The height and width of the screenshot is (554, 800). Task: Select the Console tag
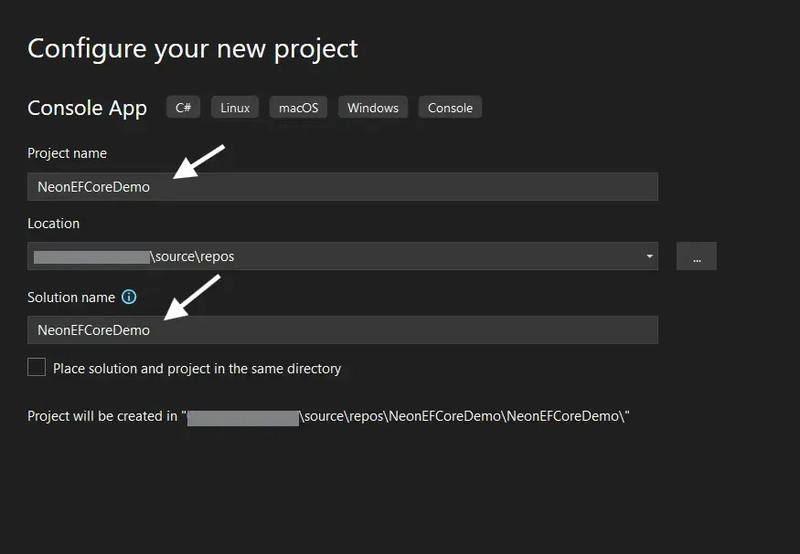point(450,108)
